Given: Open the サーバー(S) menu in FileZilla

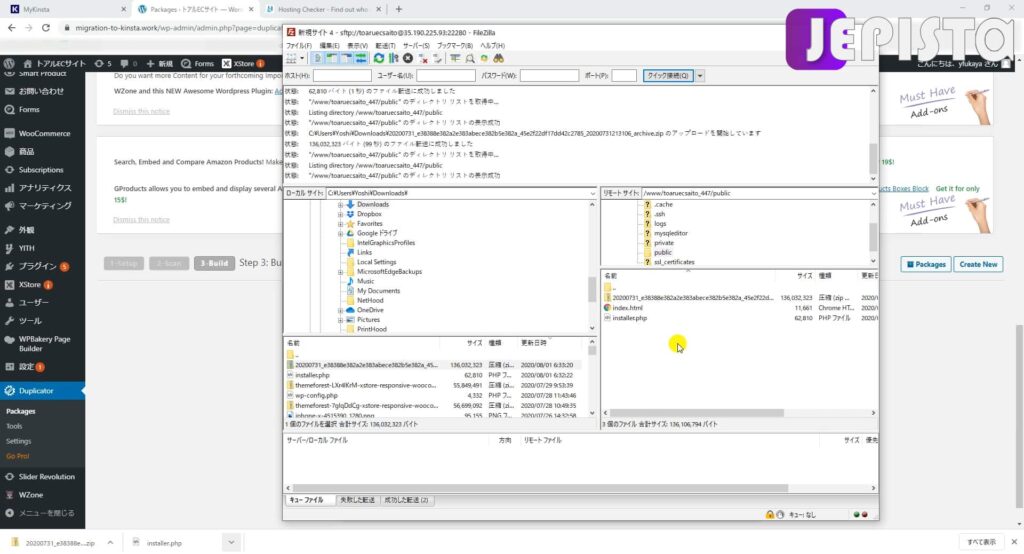Looking at the screenshot, I should (x=416, y=46).
